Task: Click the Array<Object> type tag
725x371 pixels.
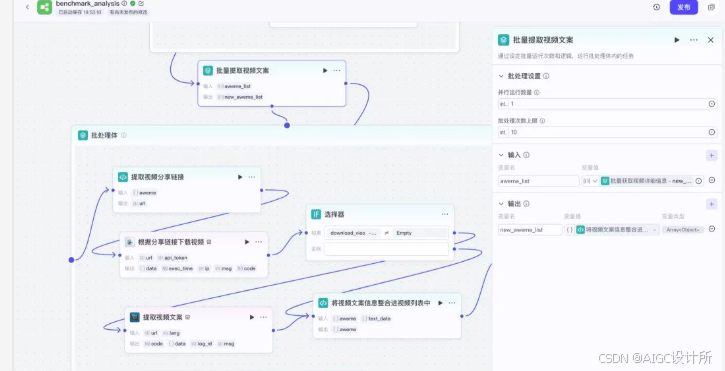Action: pos(683,229)
